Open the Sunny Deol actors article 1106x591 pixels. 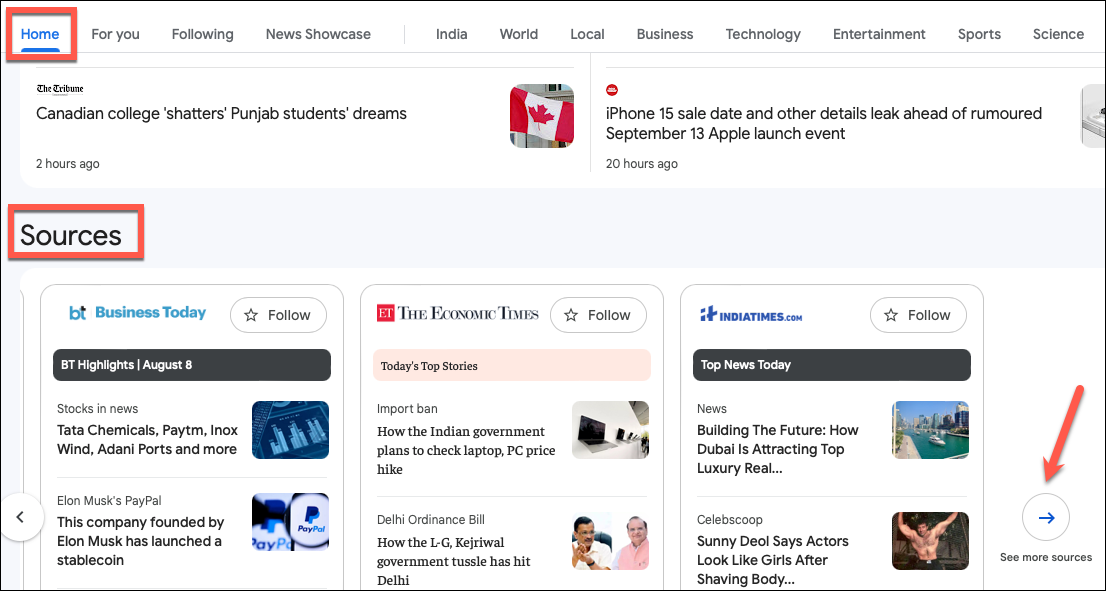772,560
